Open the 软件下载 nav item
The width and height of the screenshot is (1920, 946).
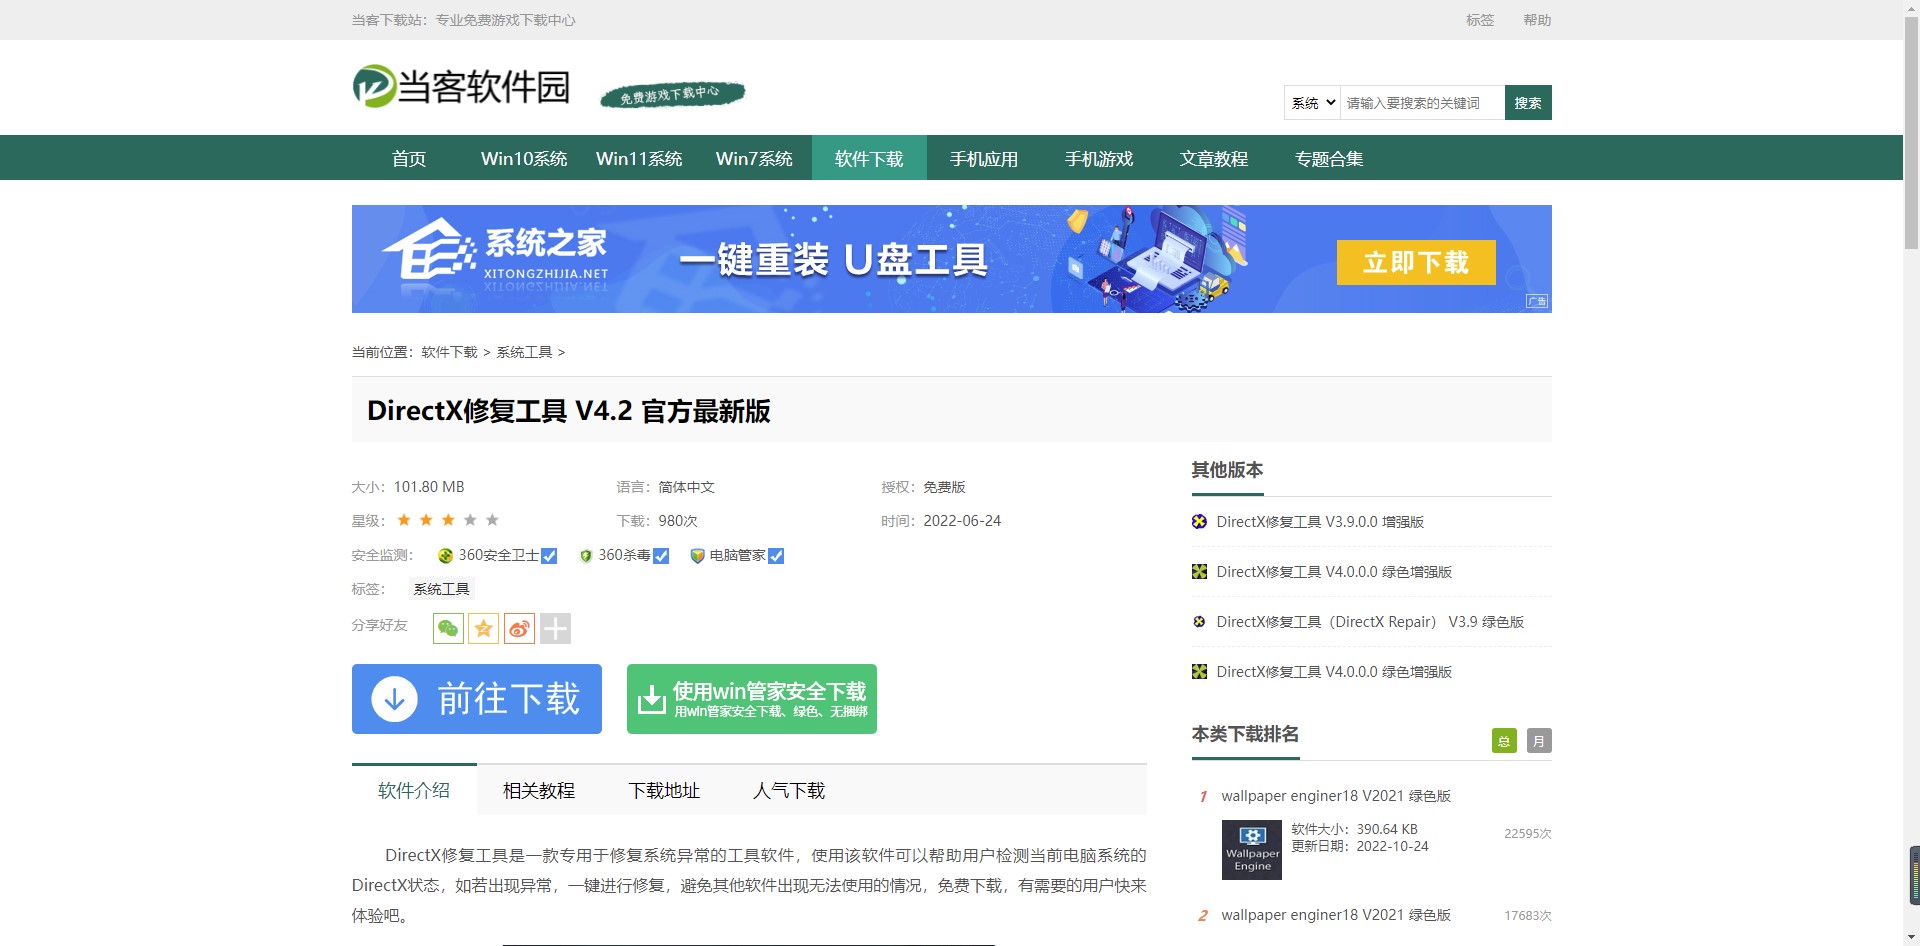coord(869,158)
